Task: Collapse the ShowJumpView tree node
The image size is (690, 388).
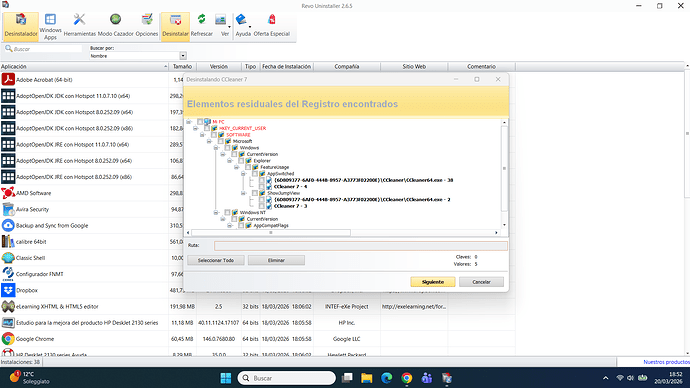Action: 243,193
